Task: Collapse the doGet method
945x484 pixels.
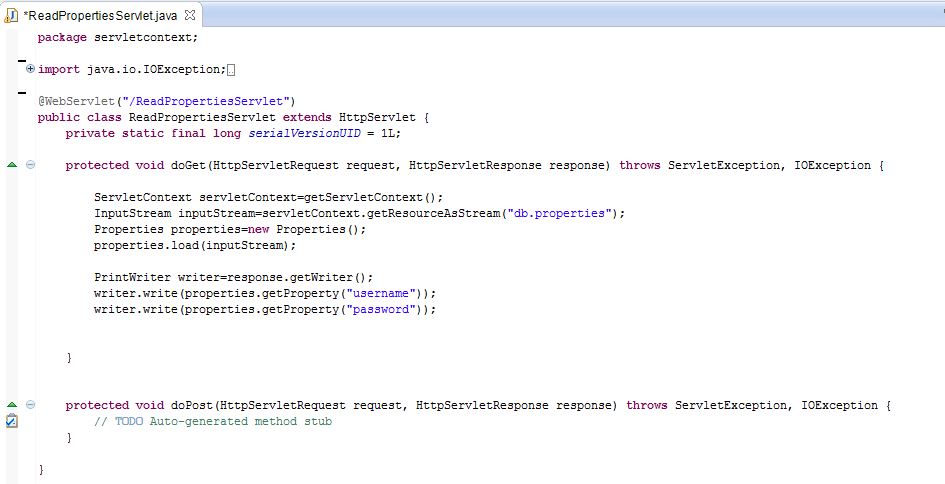Action: point(30,165)
